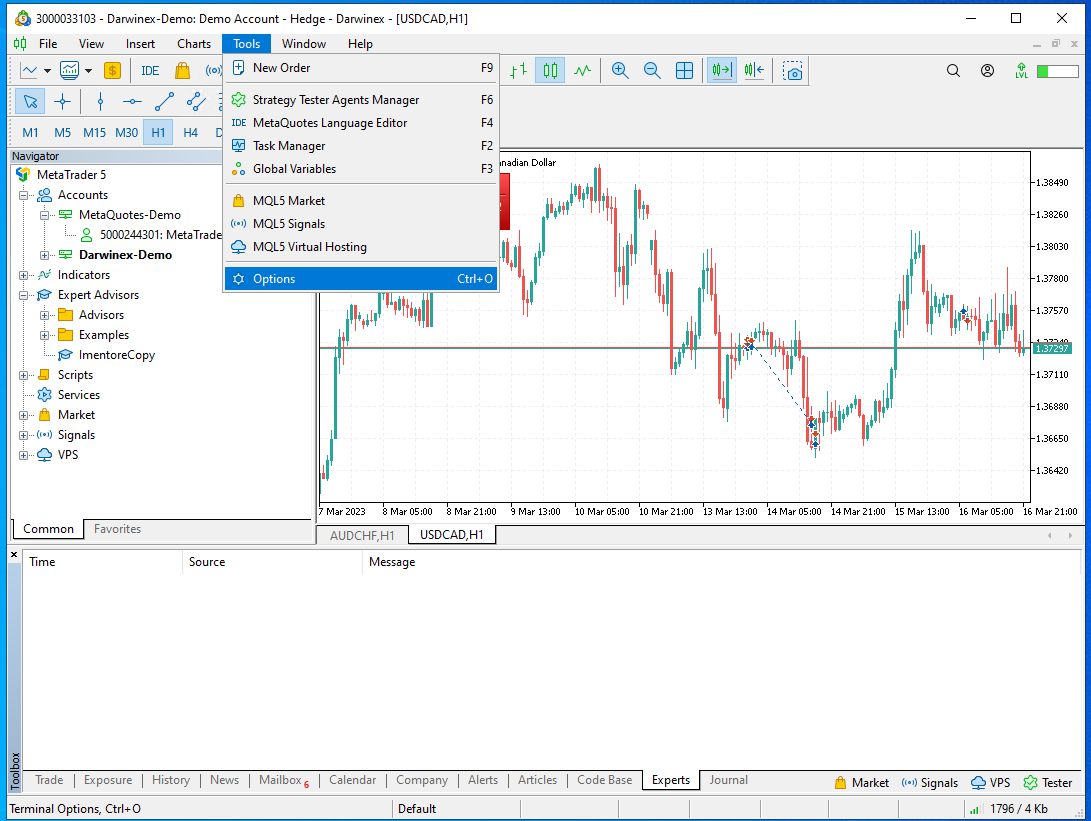Image resolution: width=1091 pixels, height=821 pixels.
Task: Open Strategy Tester Agents Manager
Action: (361, 99)
